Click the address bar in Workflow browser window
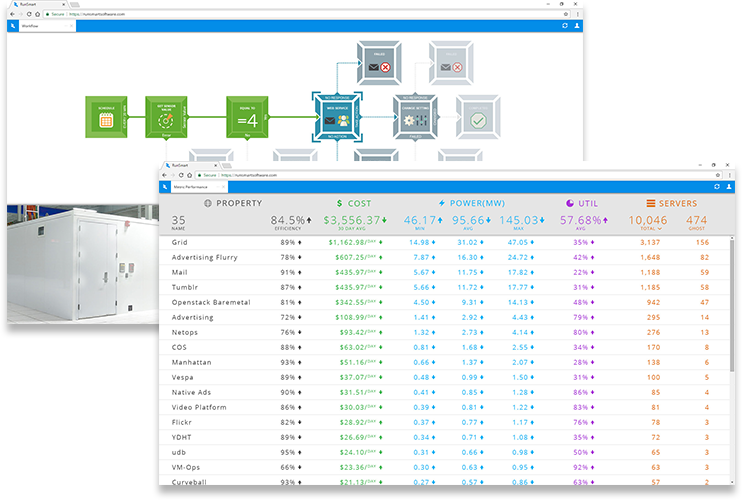 (307, 14)
